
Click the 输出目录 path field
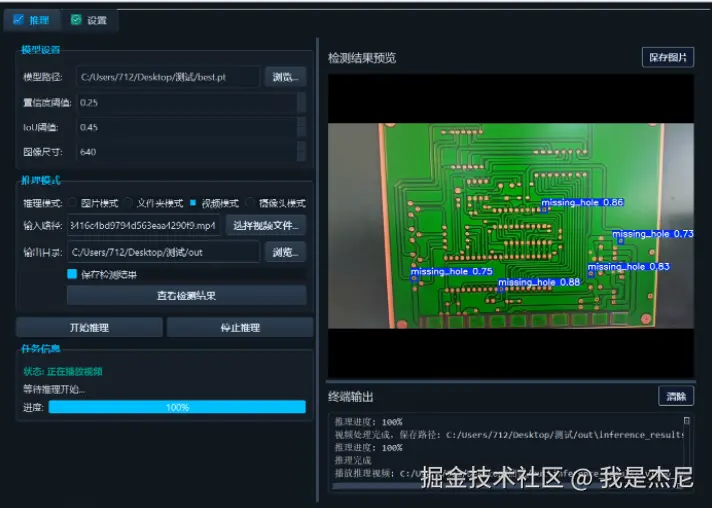tap(163, 252)
